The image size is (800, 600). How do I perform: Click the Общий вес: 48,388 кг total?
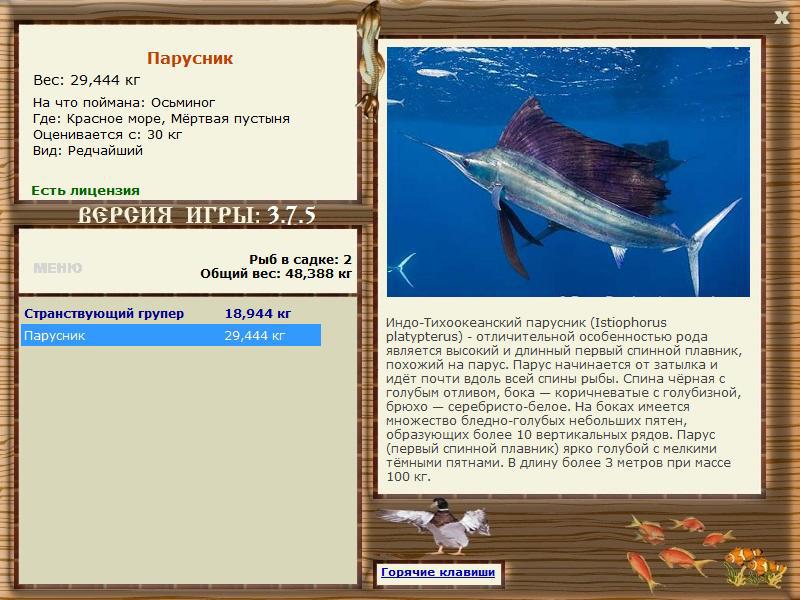coord(276,274)
